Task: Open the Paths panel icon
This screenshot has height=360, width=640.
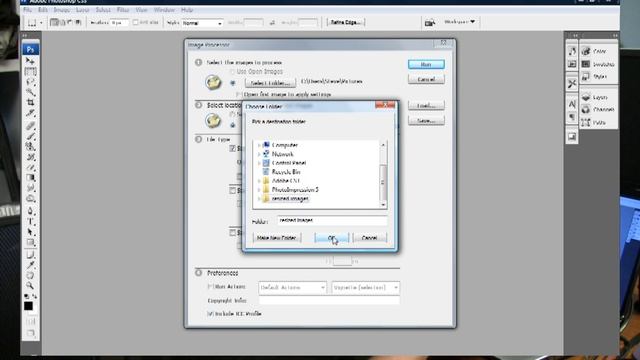Action: (x=586, y=122)
